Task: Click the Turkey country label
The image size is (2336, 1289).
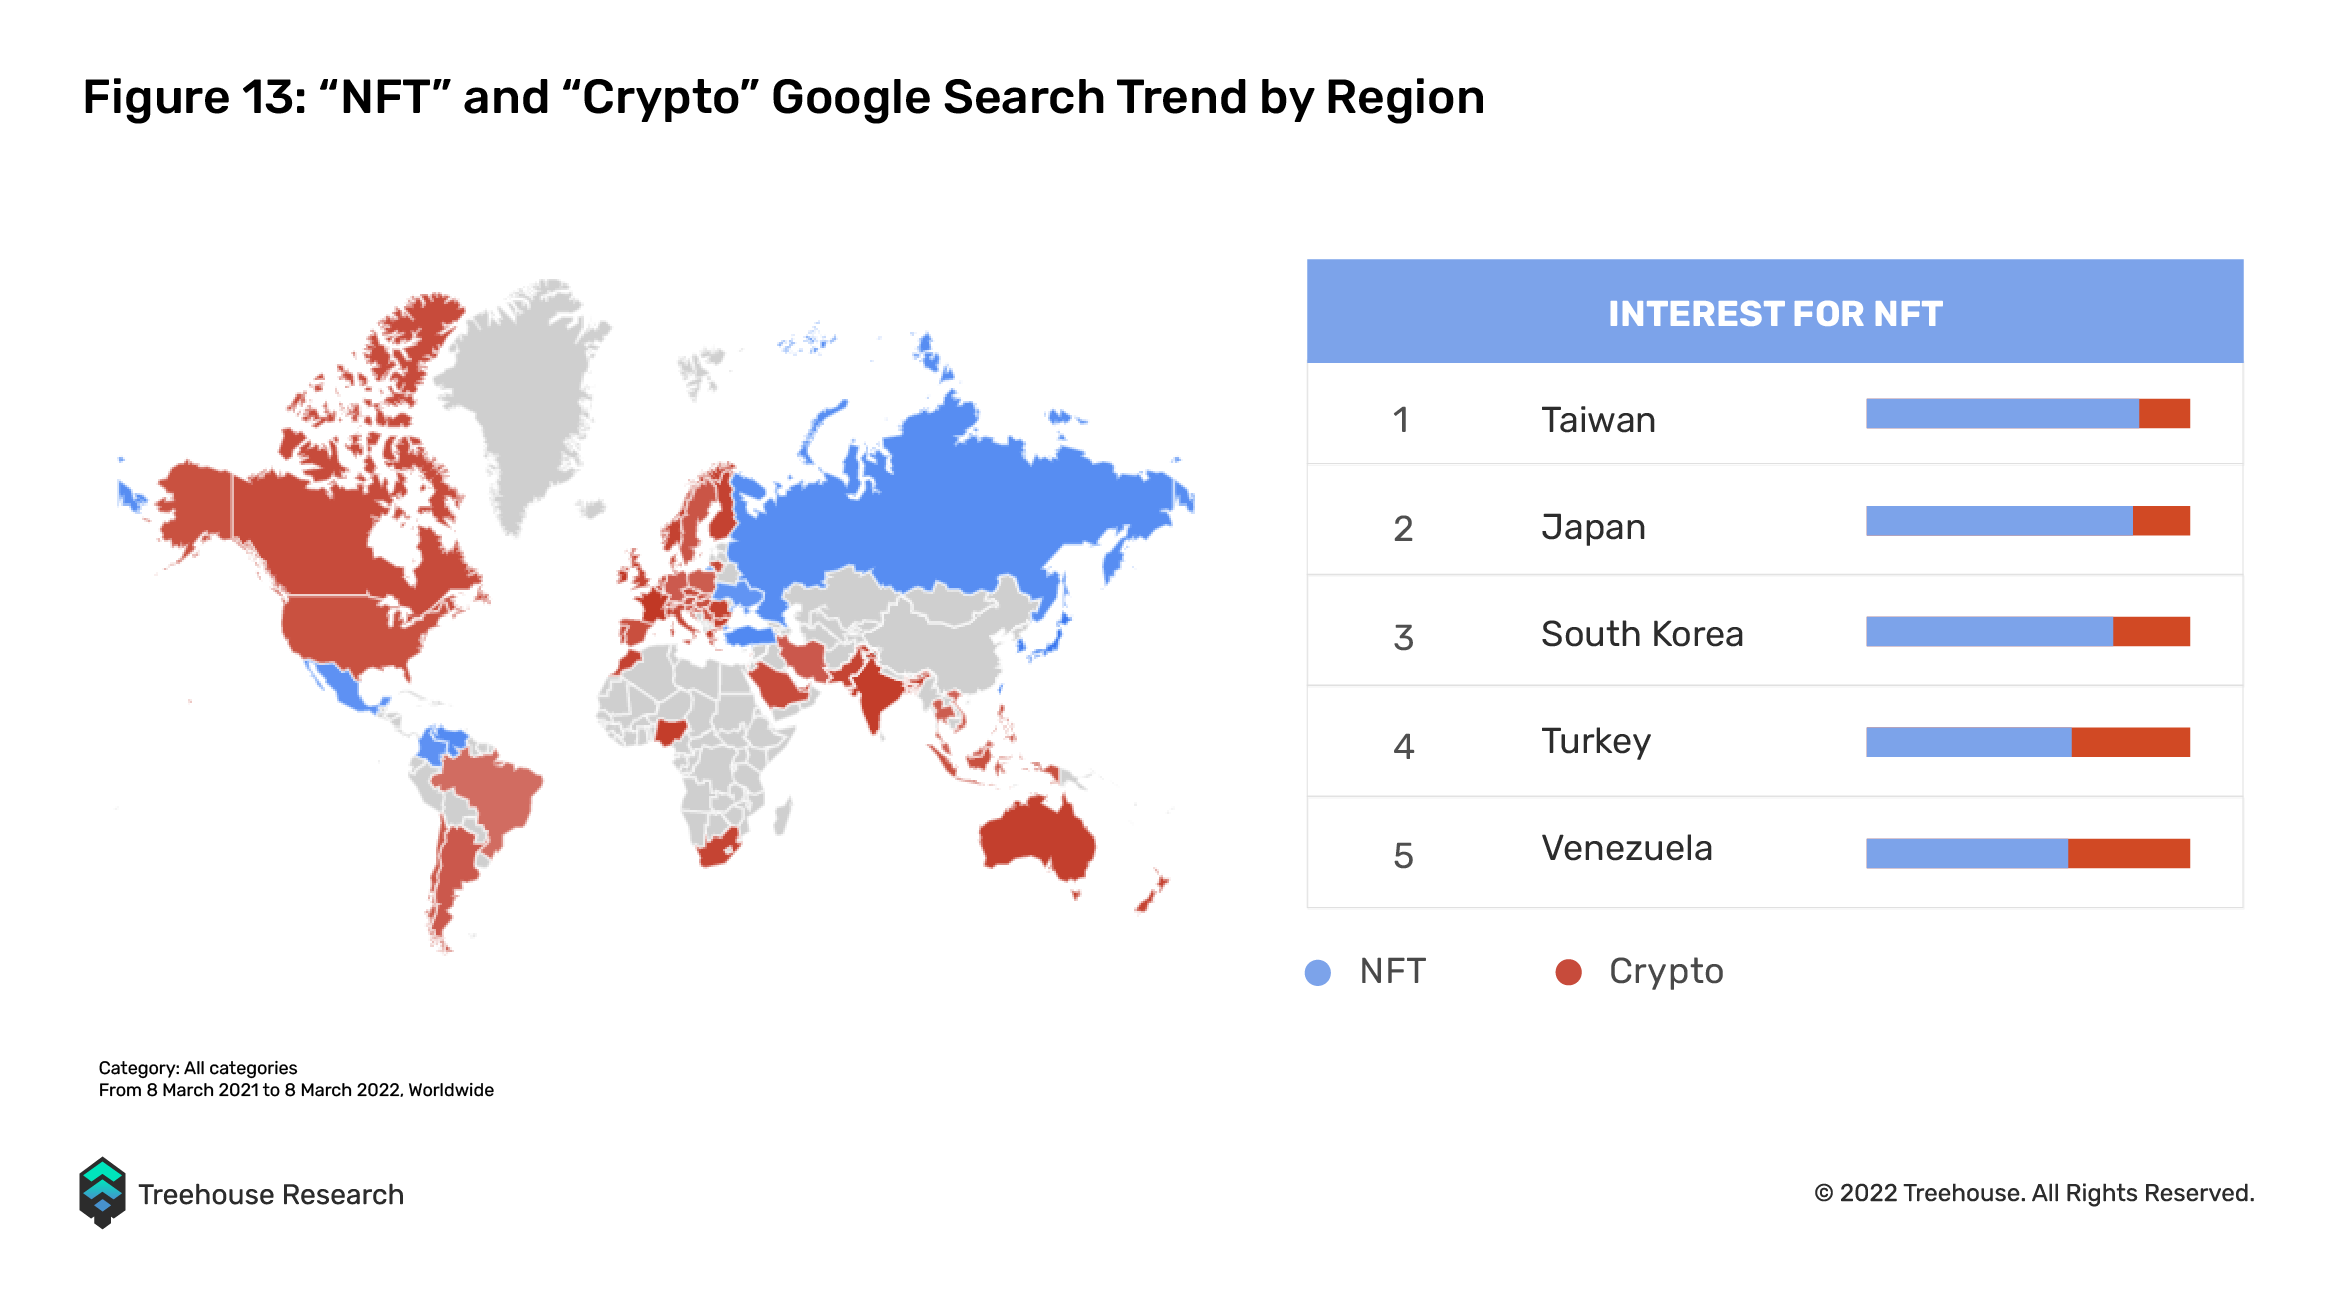Action: [x=1596, y=742]
